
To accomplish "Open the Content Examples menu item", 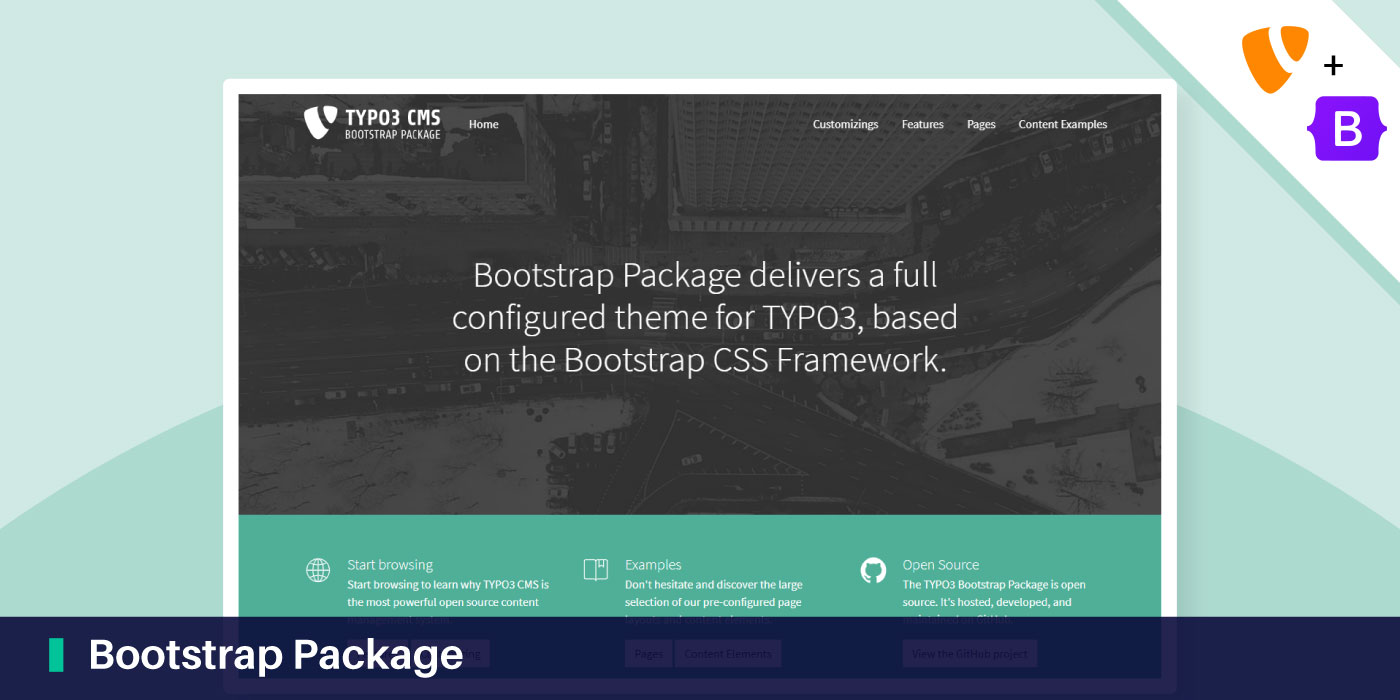I will 1062,124.
